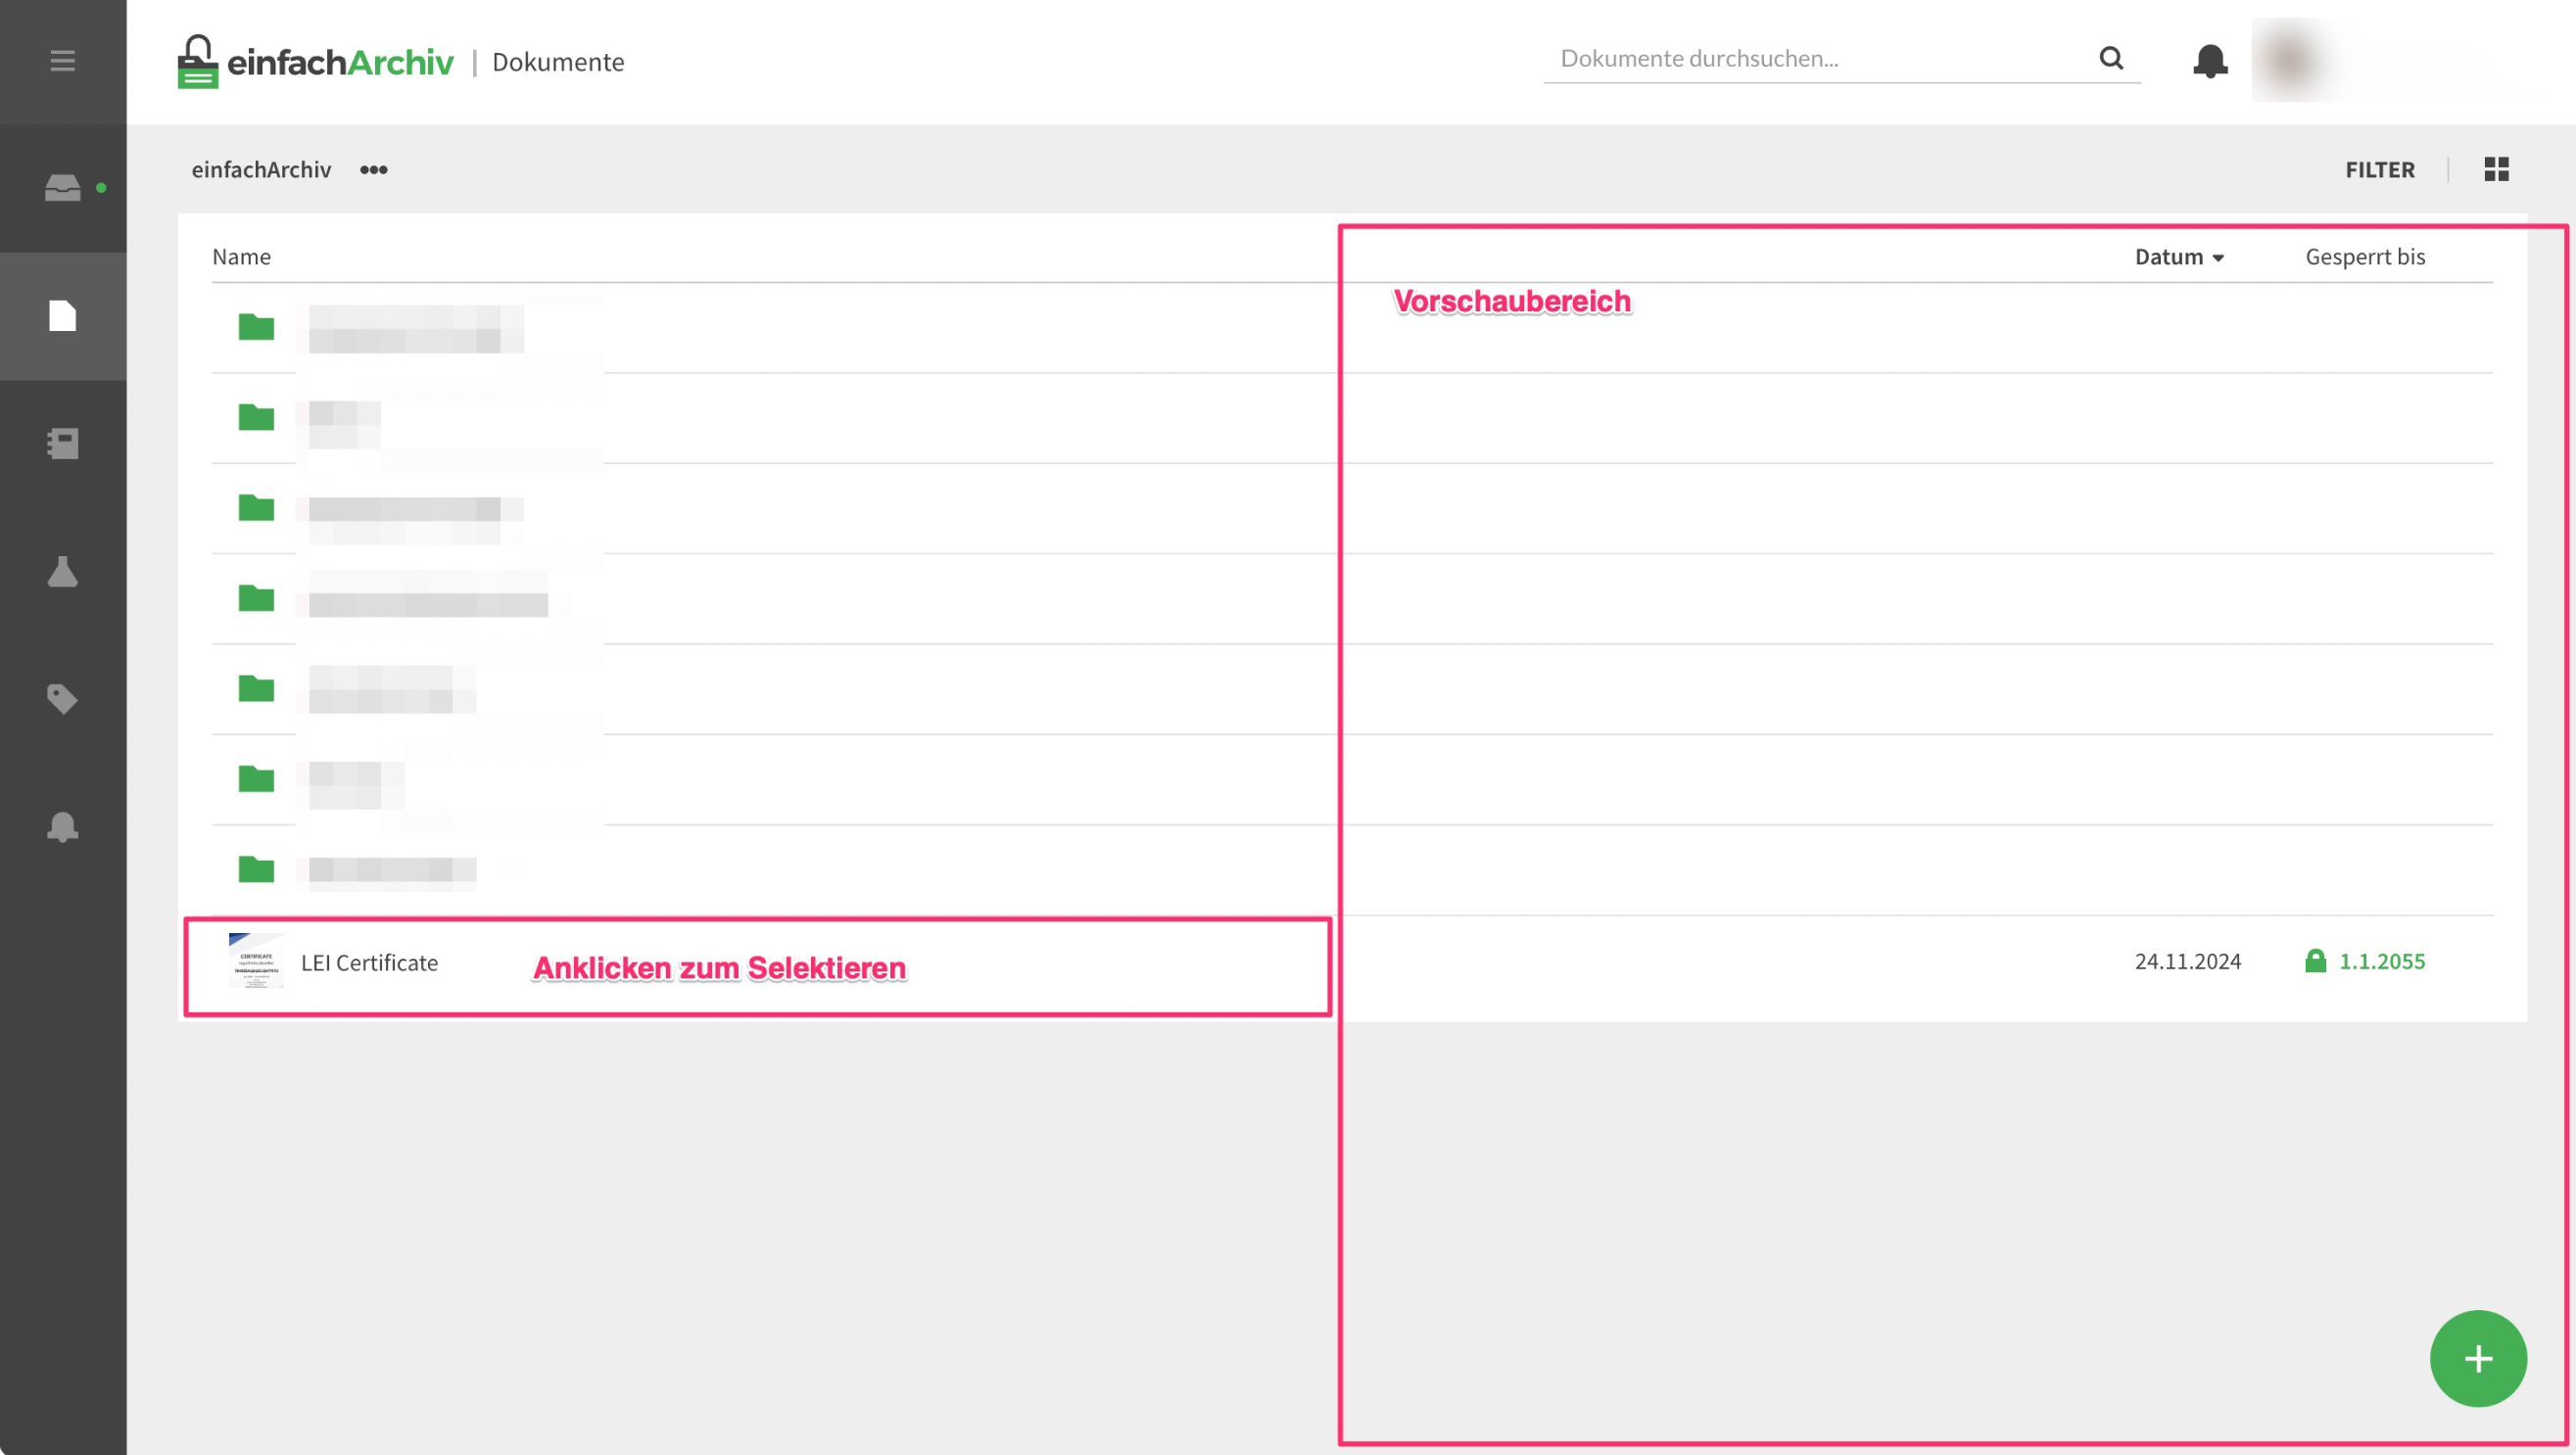Sort by the Datum column
Screen dimensions: 2576x1455
tap(2179, 257)
